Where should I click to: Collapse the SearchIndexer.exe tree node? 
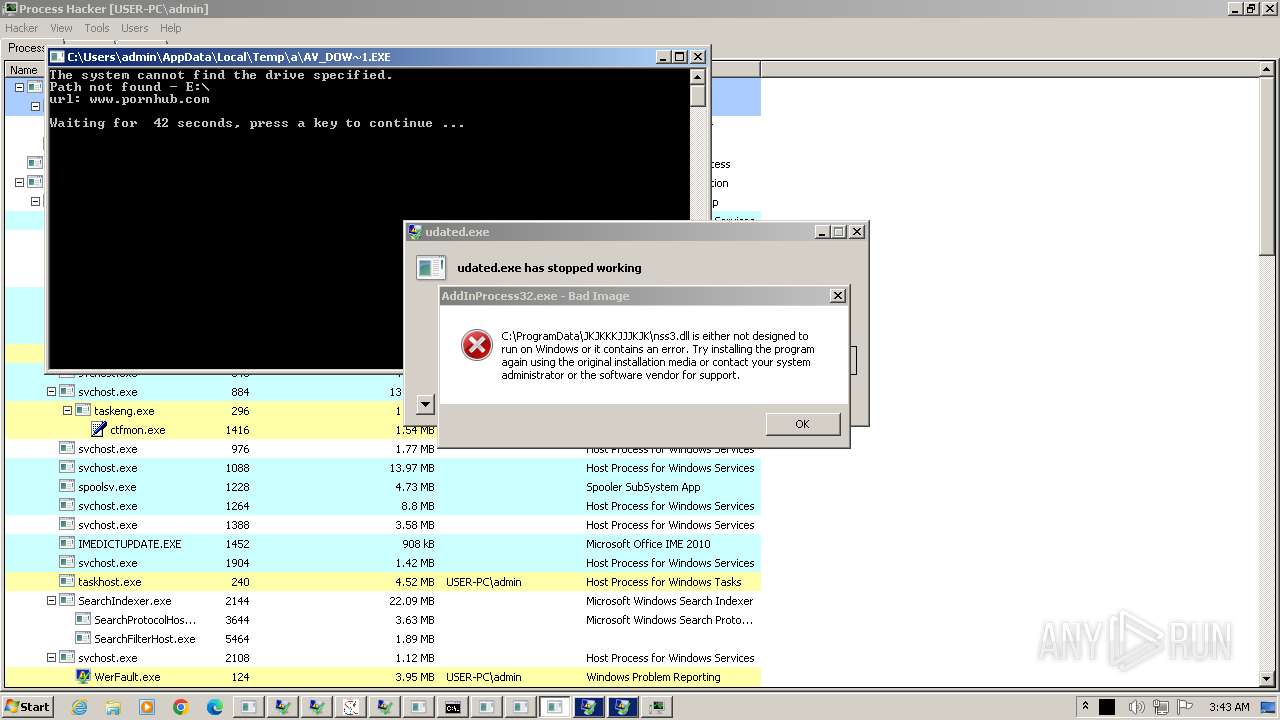[51, 601]
